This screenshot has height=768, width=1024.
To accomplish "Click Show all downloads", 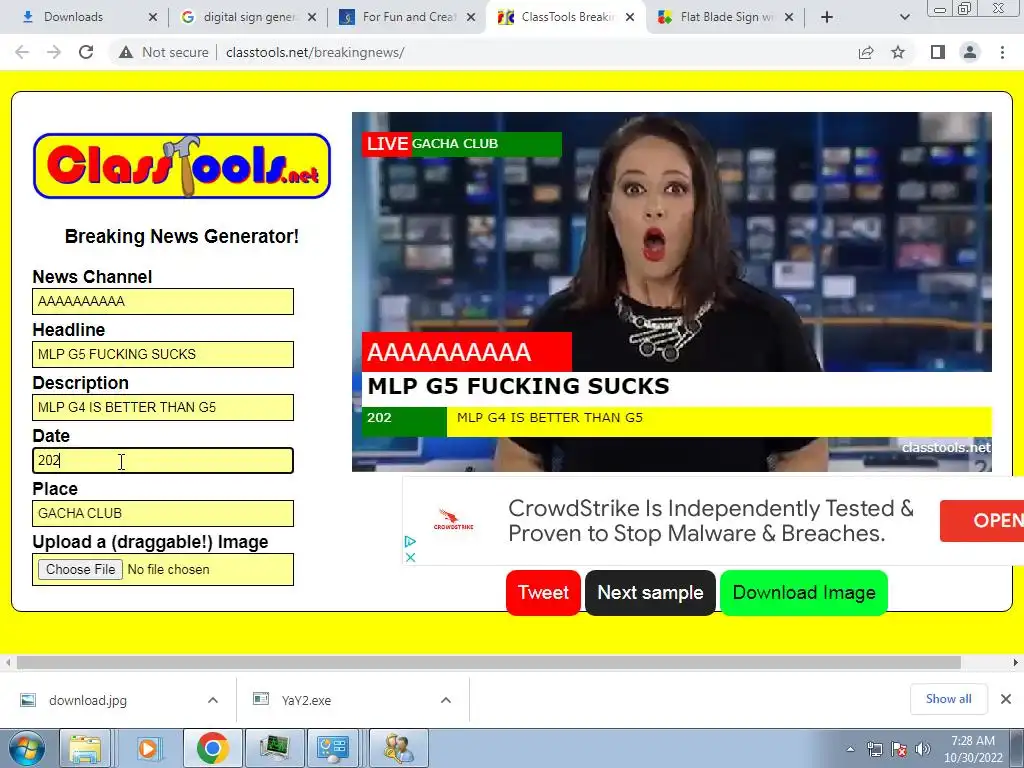I will [x=948, y=699].
